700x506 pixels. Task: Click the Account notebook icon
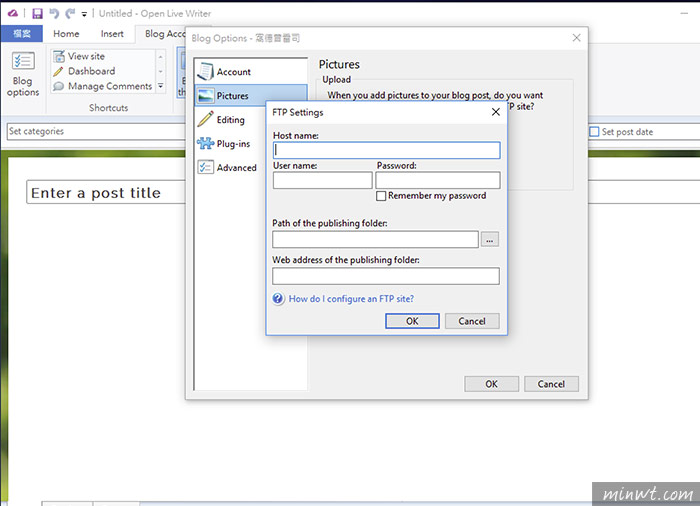coord(205,71)
